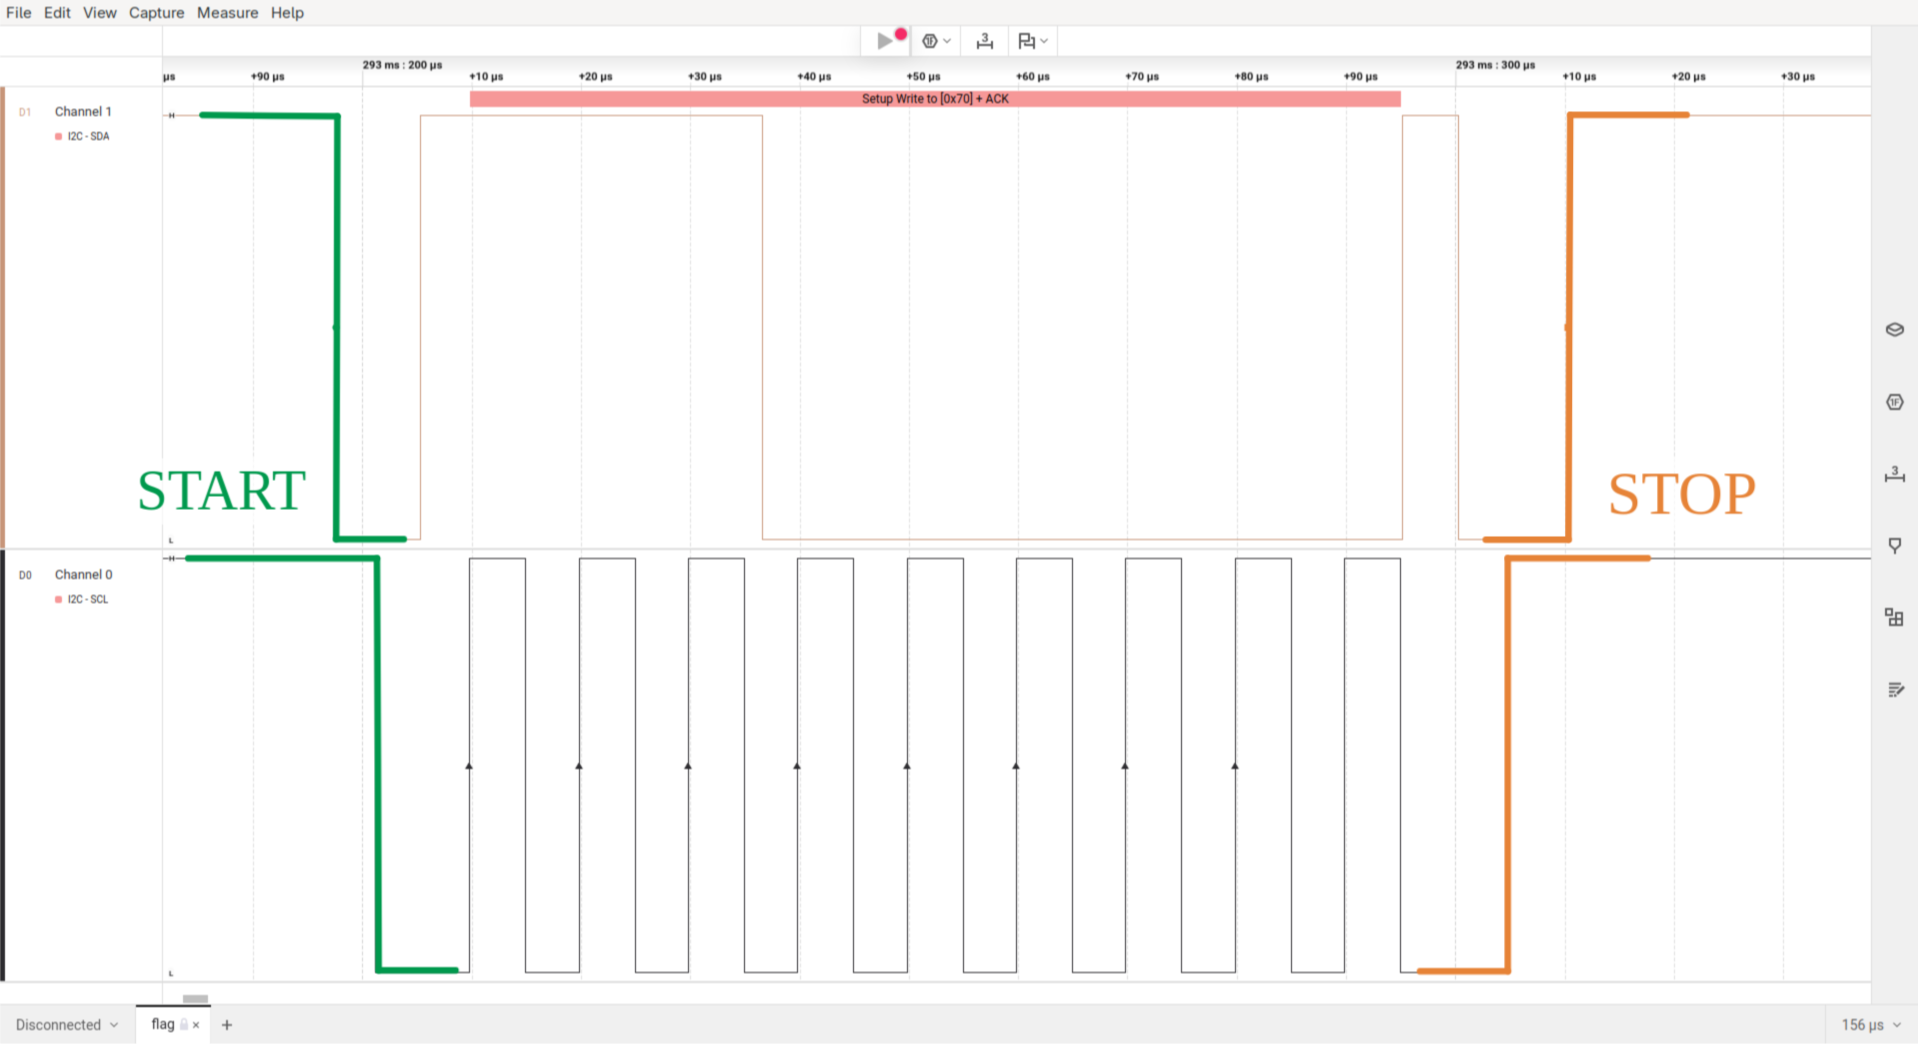Start a capture with the record button
This screenshot has height=1044, width=1918.
884,40
